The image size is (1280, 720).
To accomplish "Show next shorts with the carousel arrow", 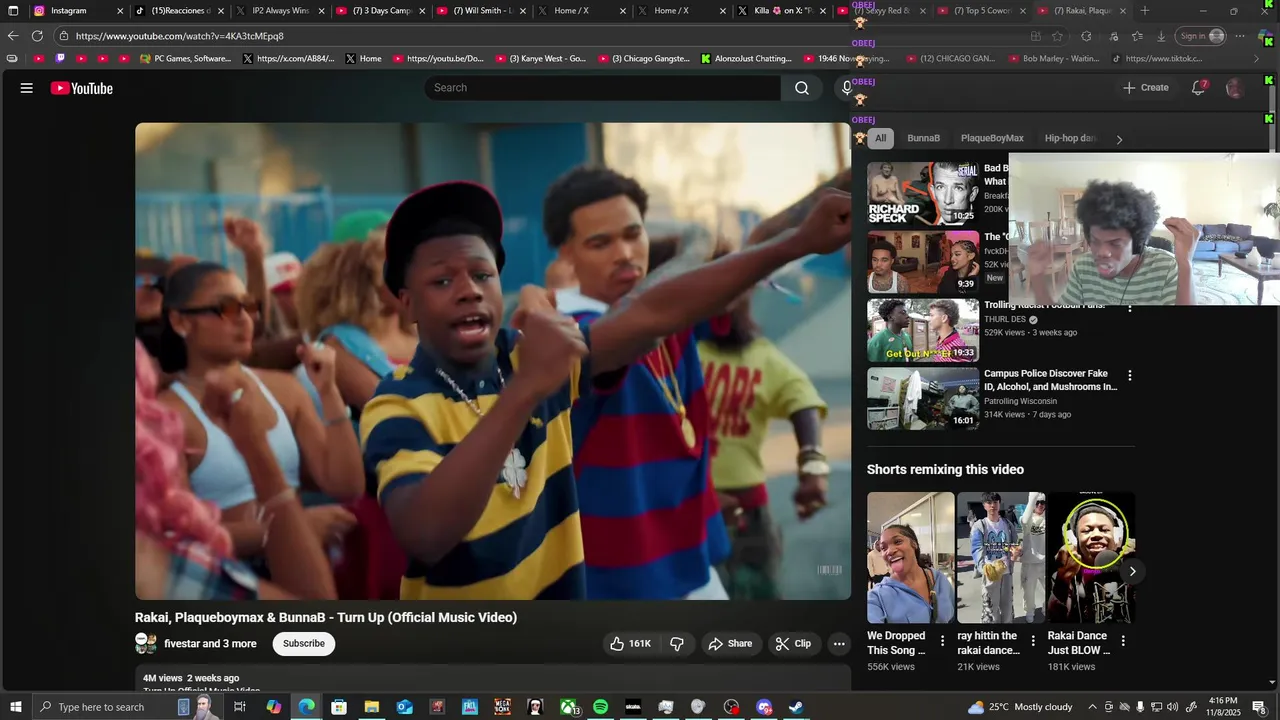I will point(1132,571).
